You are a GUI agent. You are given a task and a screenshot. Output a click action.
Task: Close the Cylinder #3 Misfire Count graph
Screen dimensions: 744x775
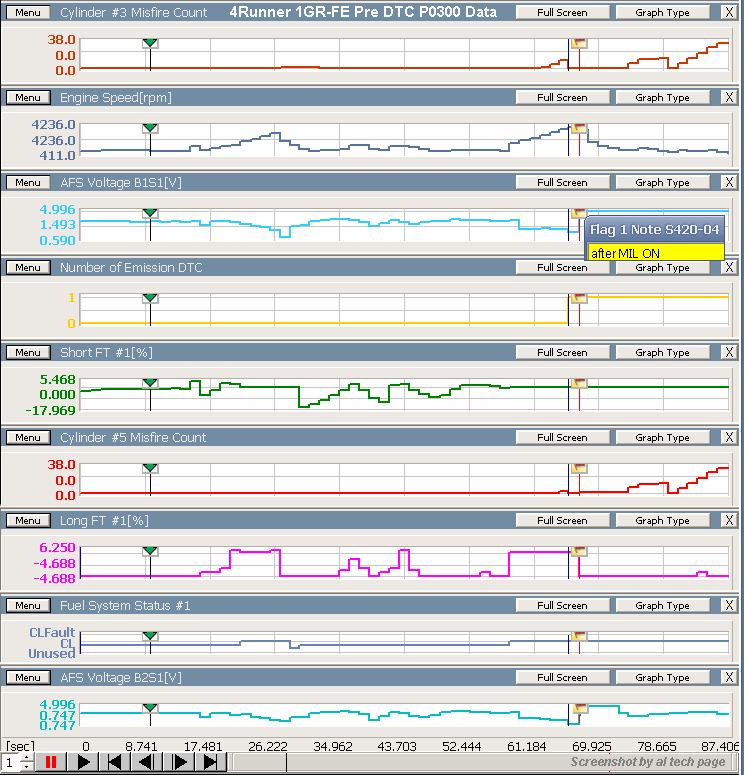(728, 13)
